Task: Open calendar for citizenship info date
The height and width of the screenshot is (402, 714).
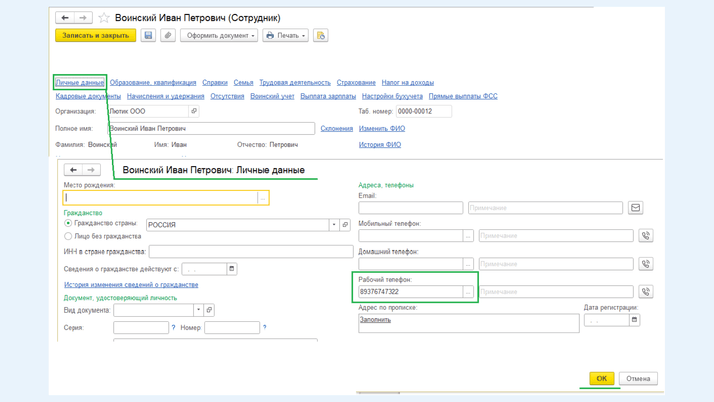Action: coord(232,269)
